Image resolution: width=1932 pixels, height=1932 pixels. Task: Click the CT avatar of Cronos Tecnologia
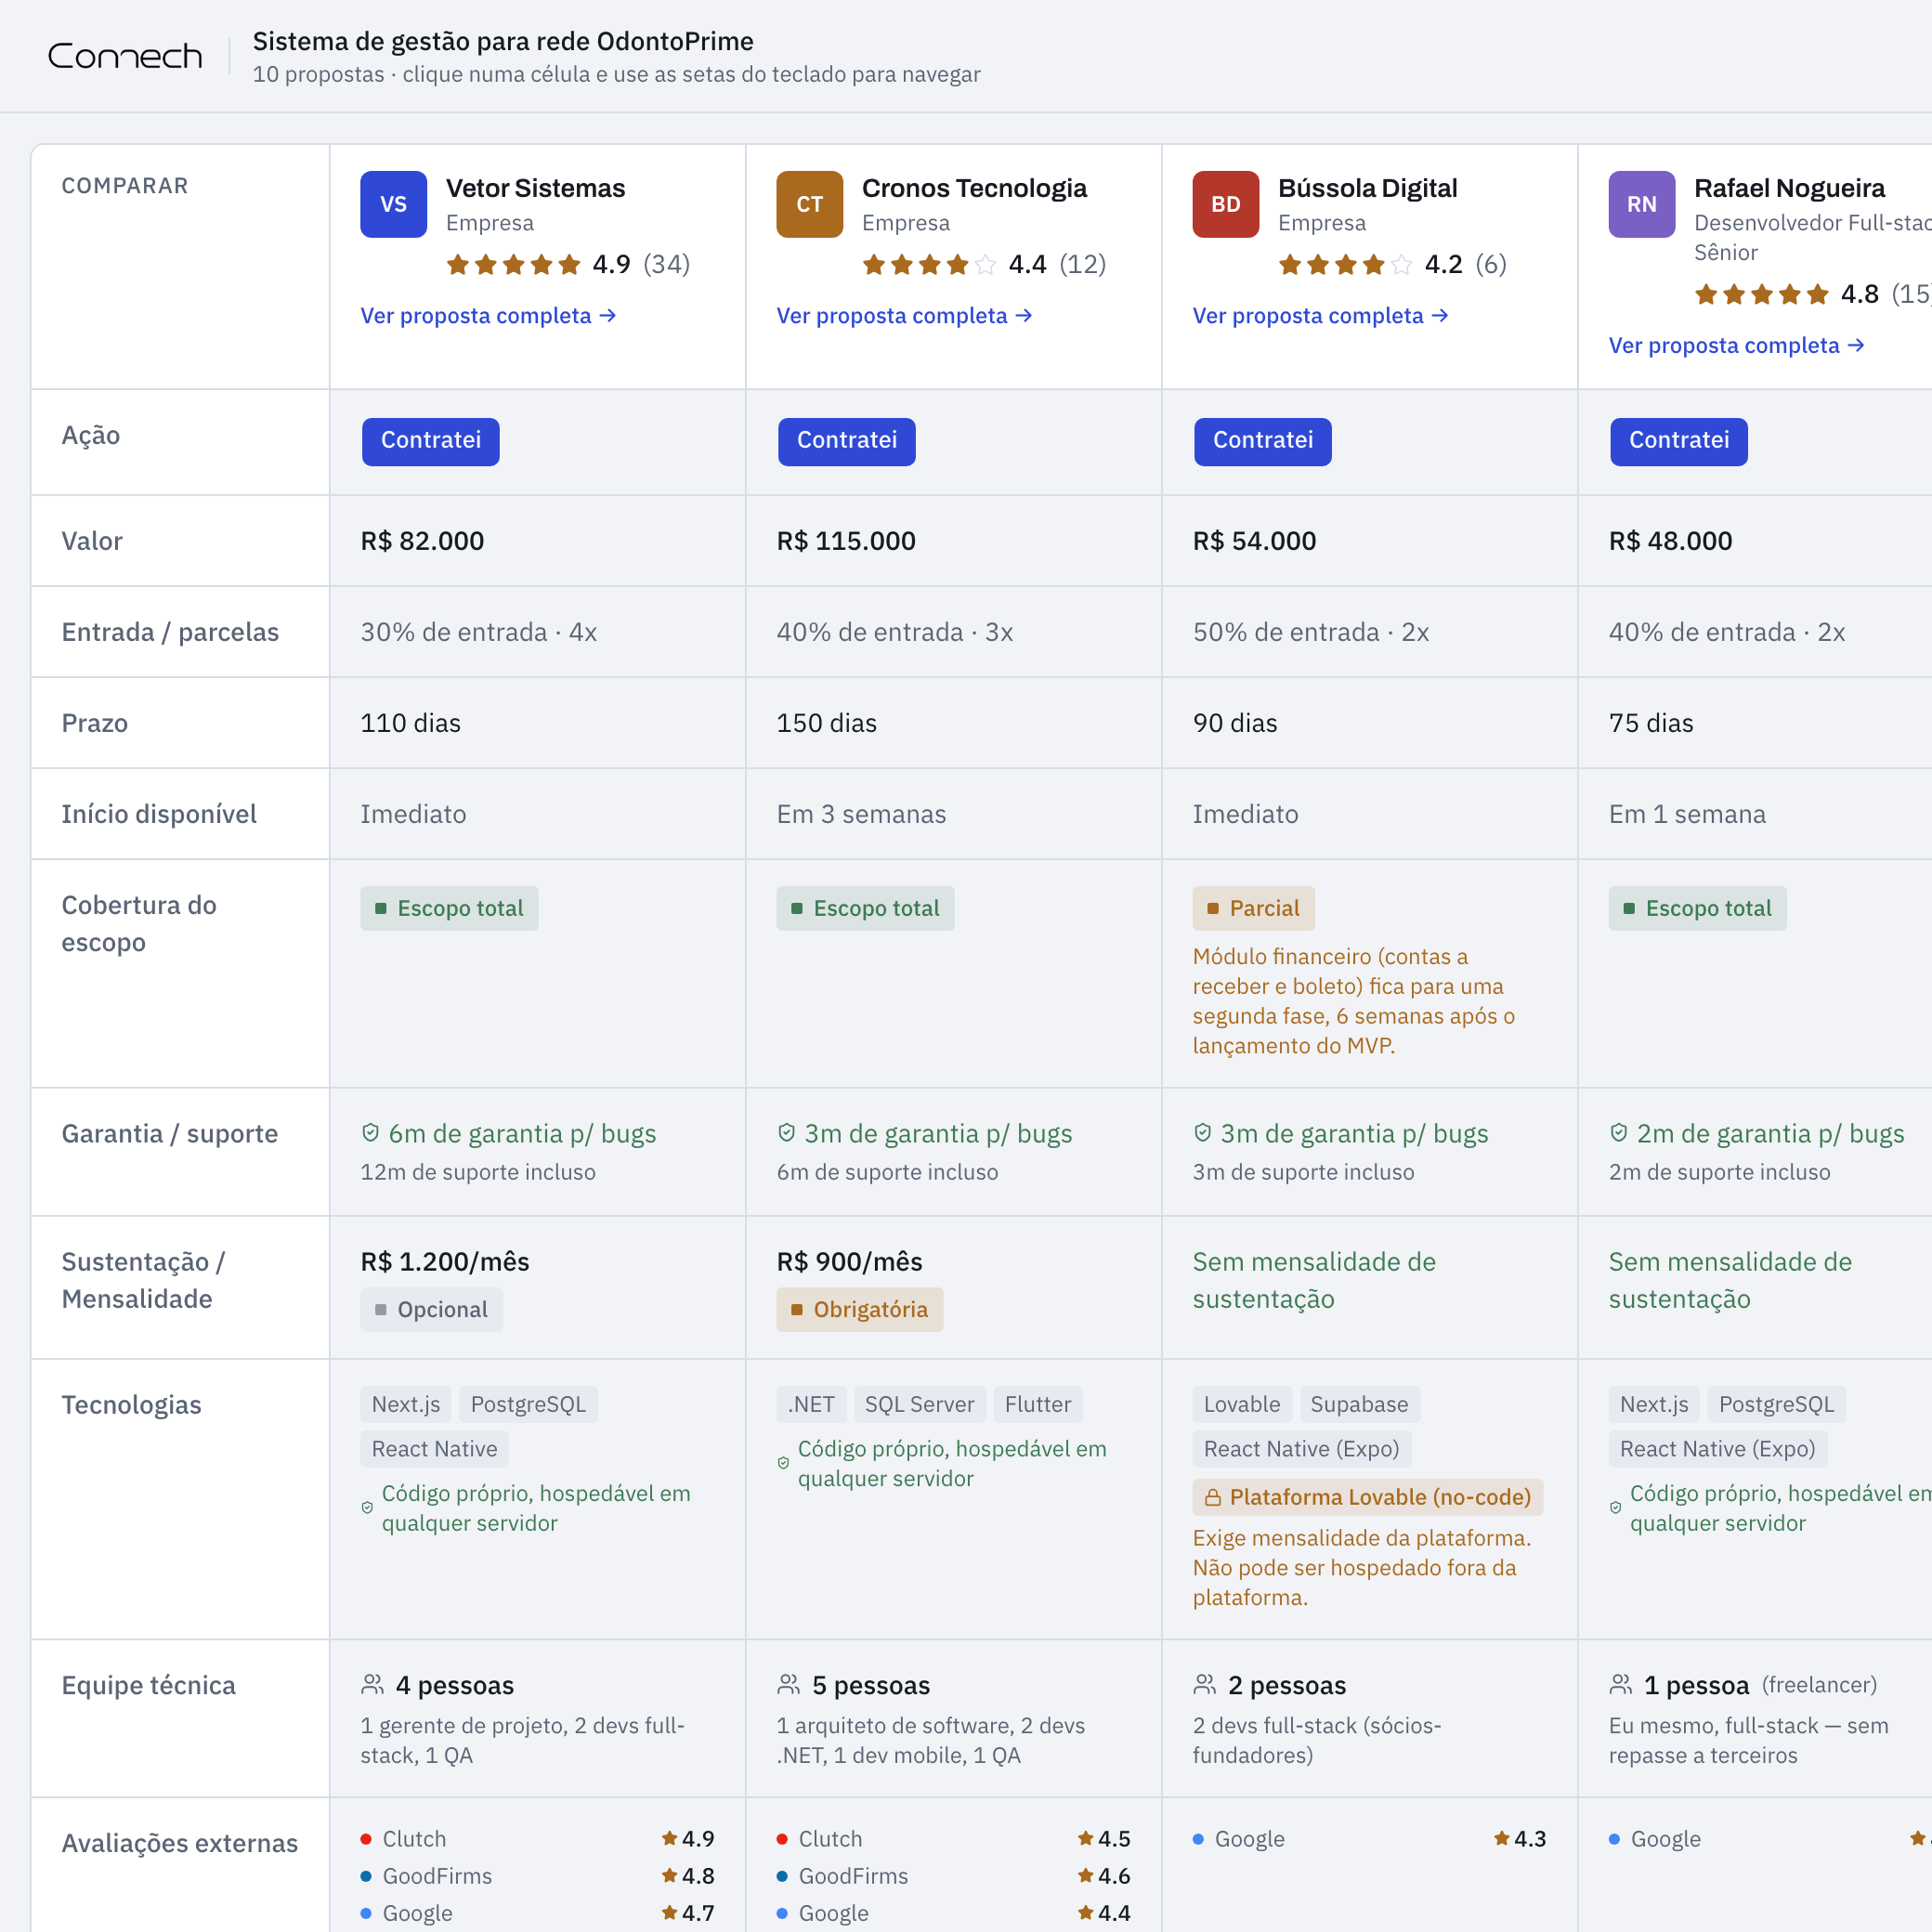coord(809,204)
